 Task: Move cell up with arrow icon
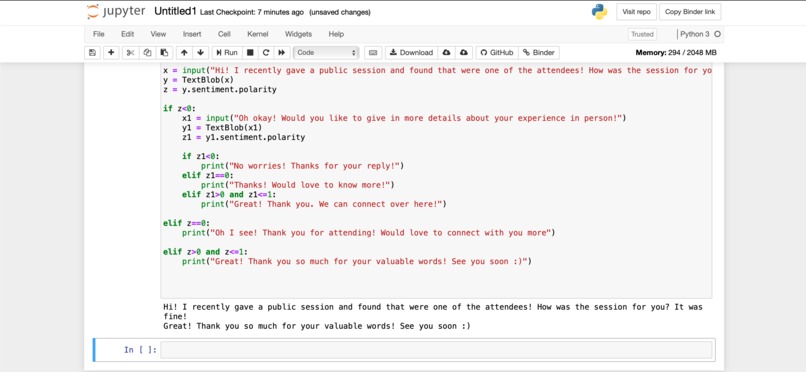click(x=184, y=52)
